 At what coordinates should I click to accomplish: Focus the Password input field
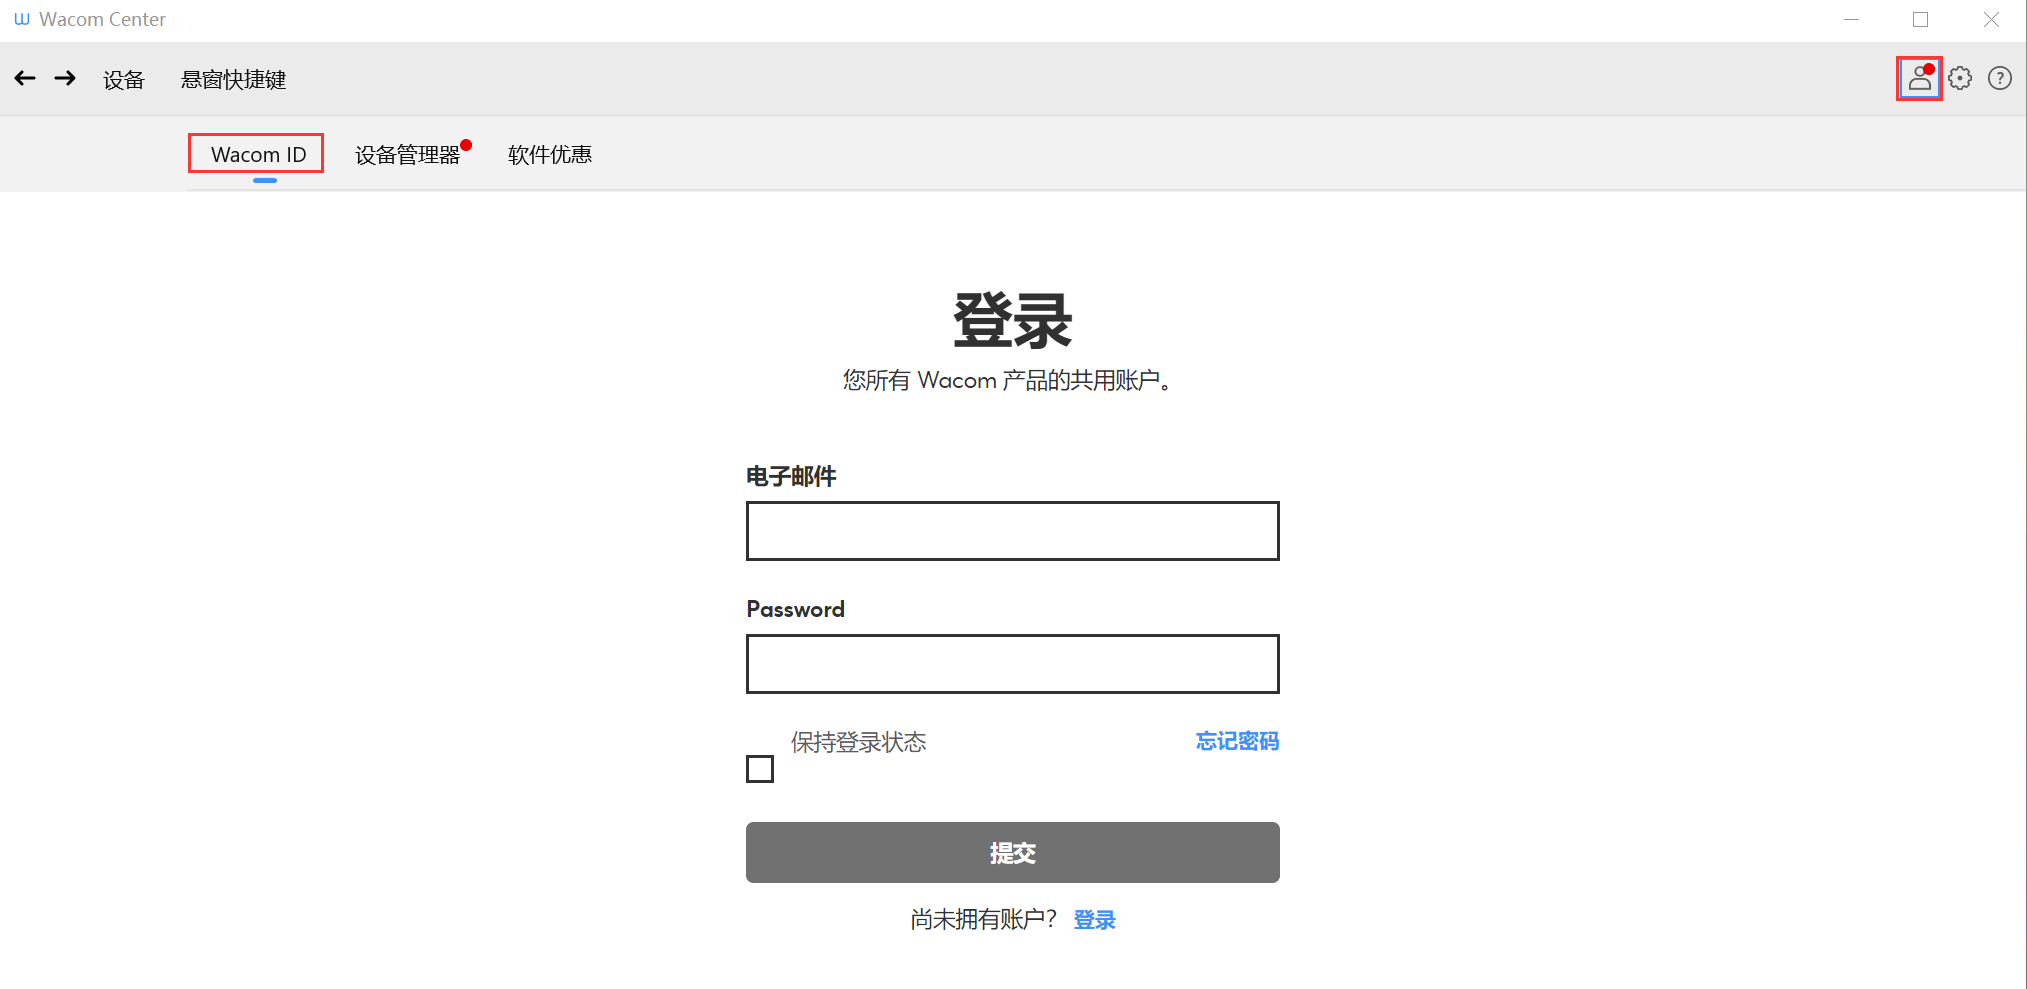1012,664
